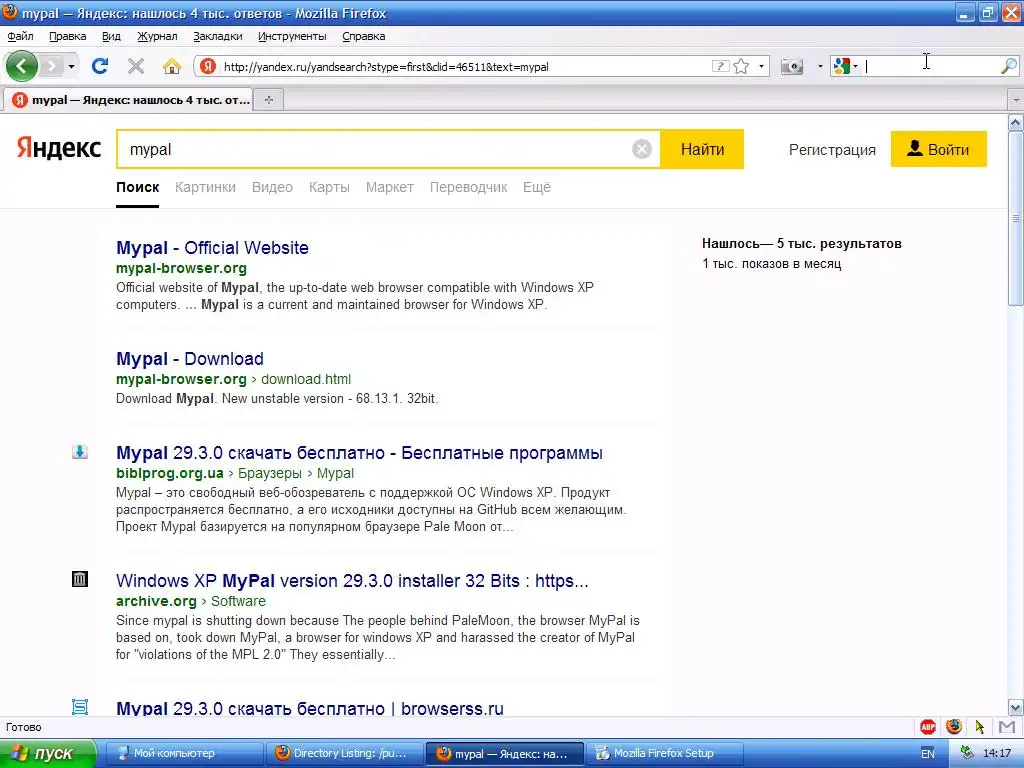
Task: Switch to the Картинки tab
Action: (x=205, y=187)
